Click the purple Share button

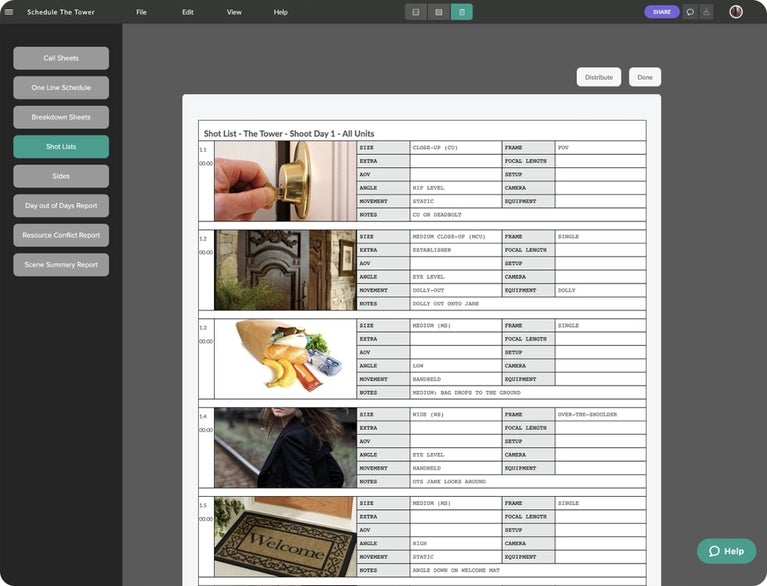(x=662, y=12)
